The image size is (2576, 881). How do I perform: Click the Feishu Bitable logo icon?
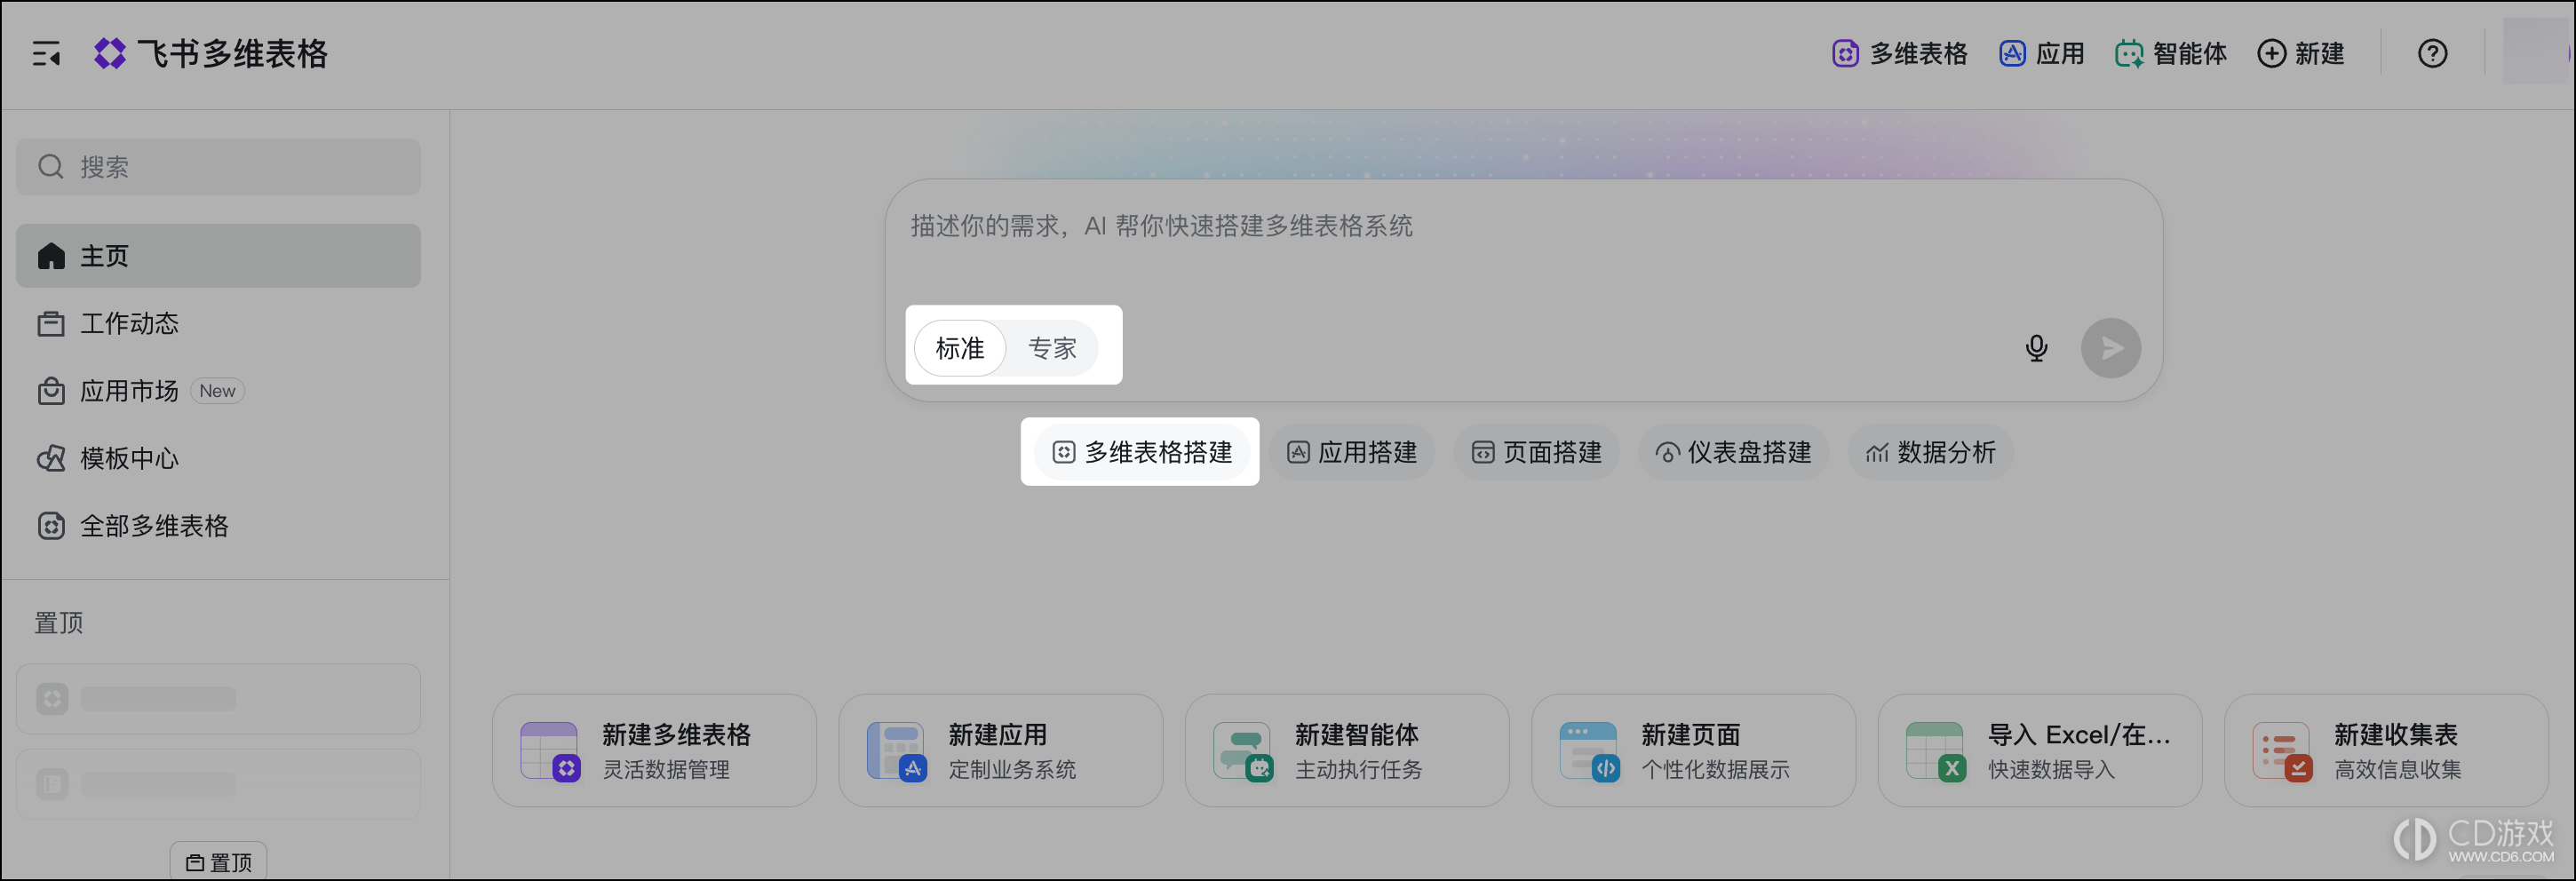110,54
